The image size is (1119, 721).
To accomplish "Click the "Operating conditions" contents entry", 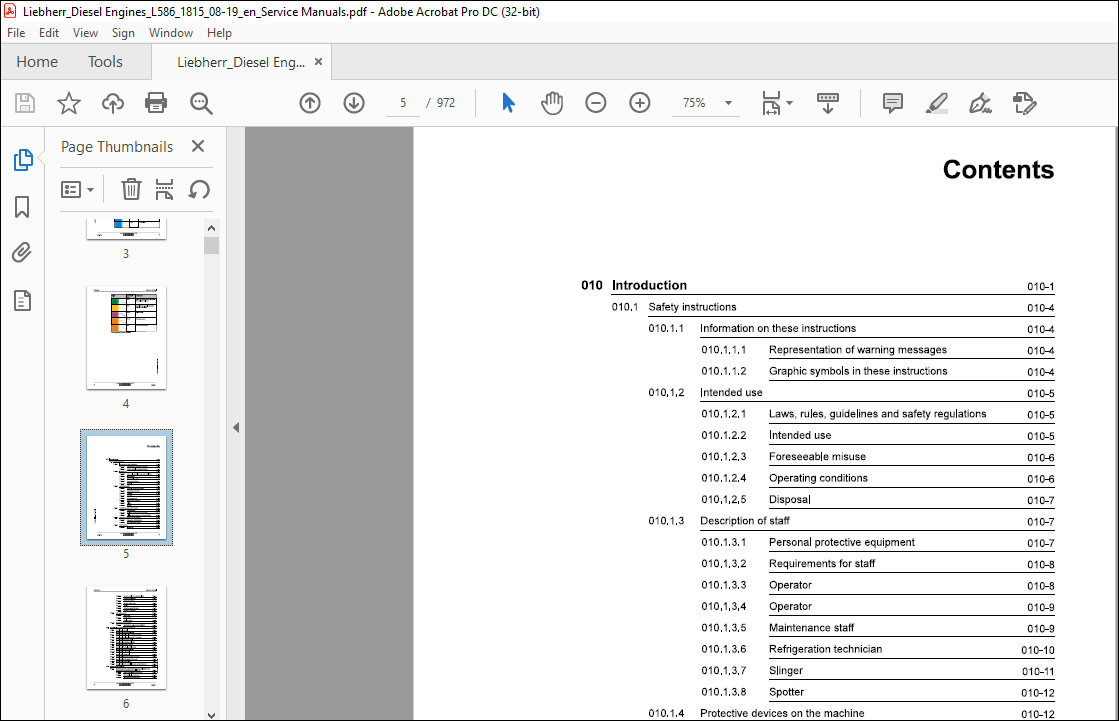I will tap(818, 478).
